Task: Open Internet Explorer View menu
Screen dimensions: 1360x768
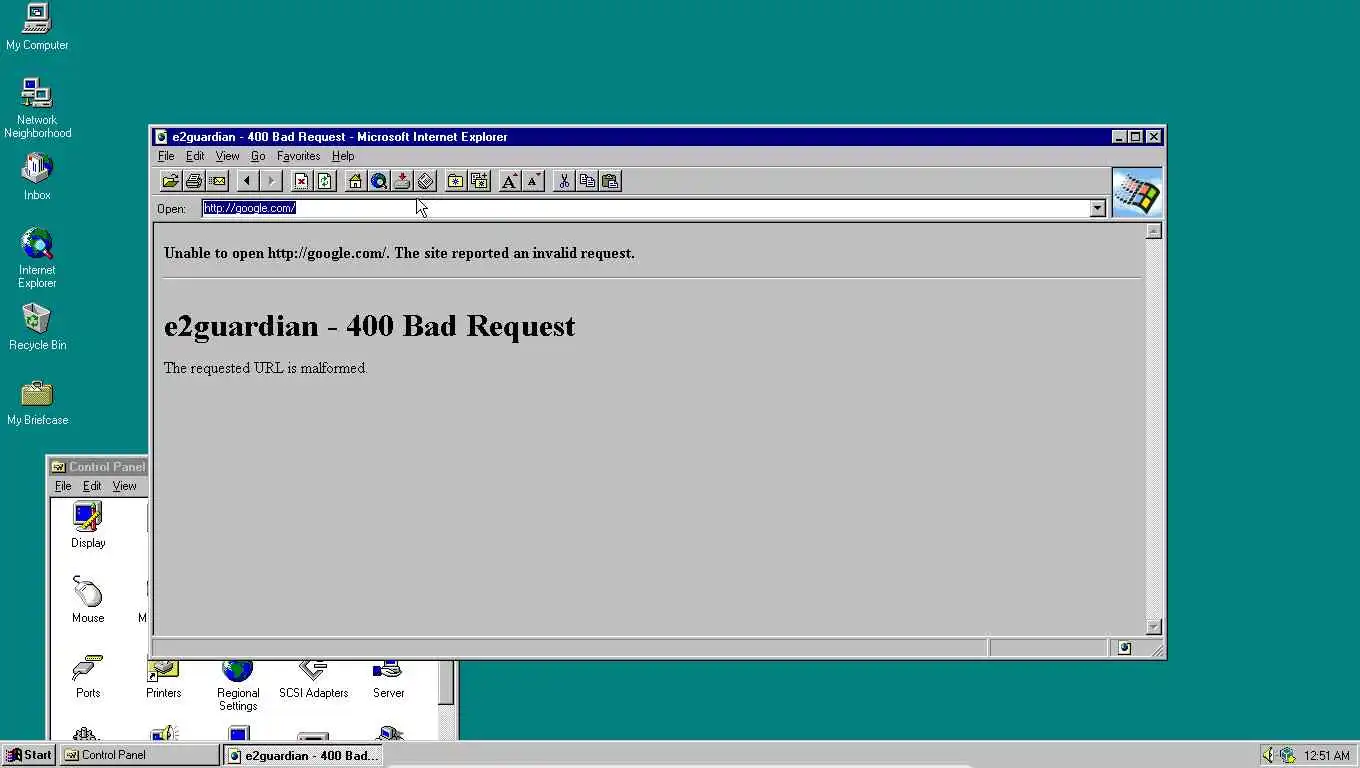Action: (x=227, y=156)
